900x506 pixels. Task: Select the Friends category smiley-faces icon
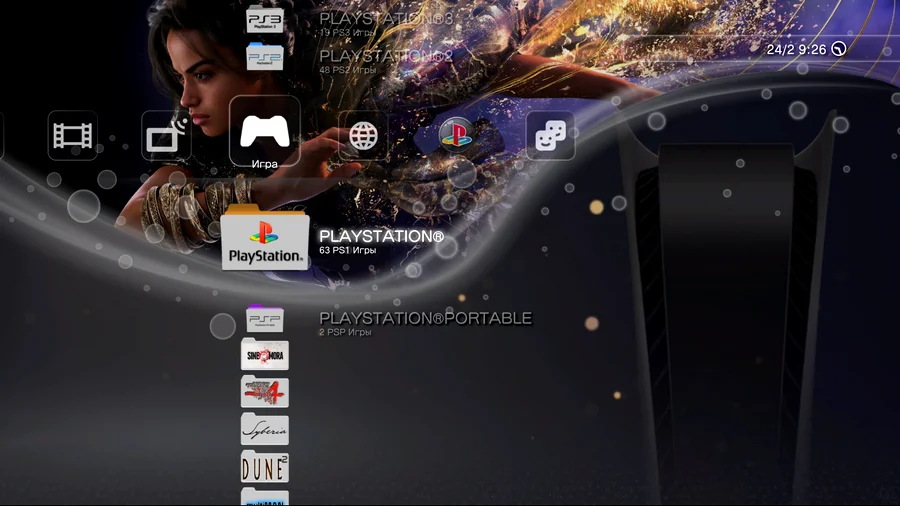coord(550,136)
